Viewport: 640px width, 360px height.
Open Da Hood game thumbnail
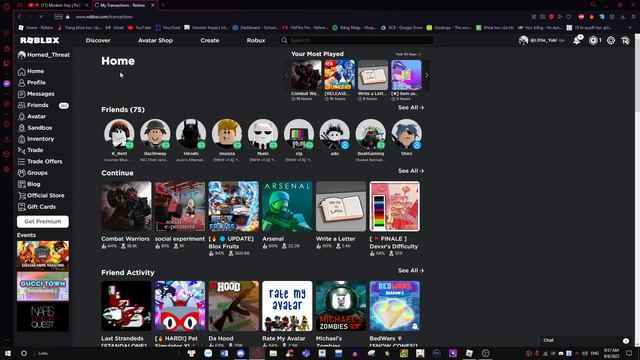pos(233,306)
